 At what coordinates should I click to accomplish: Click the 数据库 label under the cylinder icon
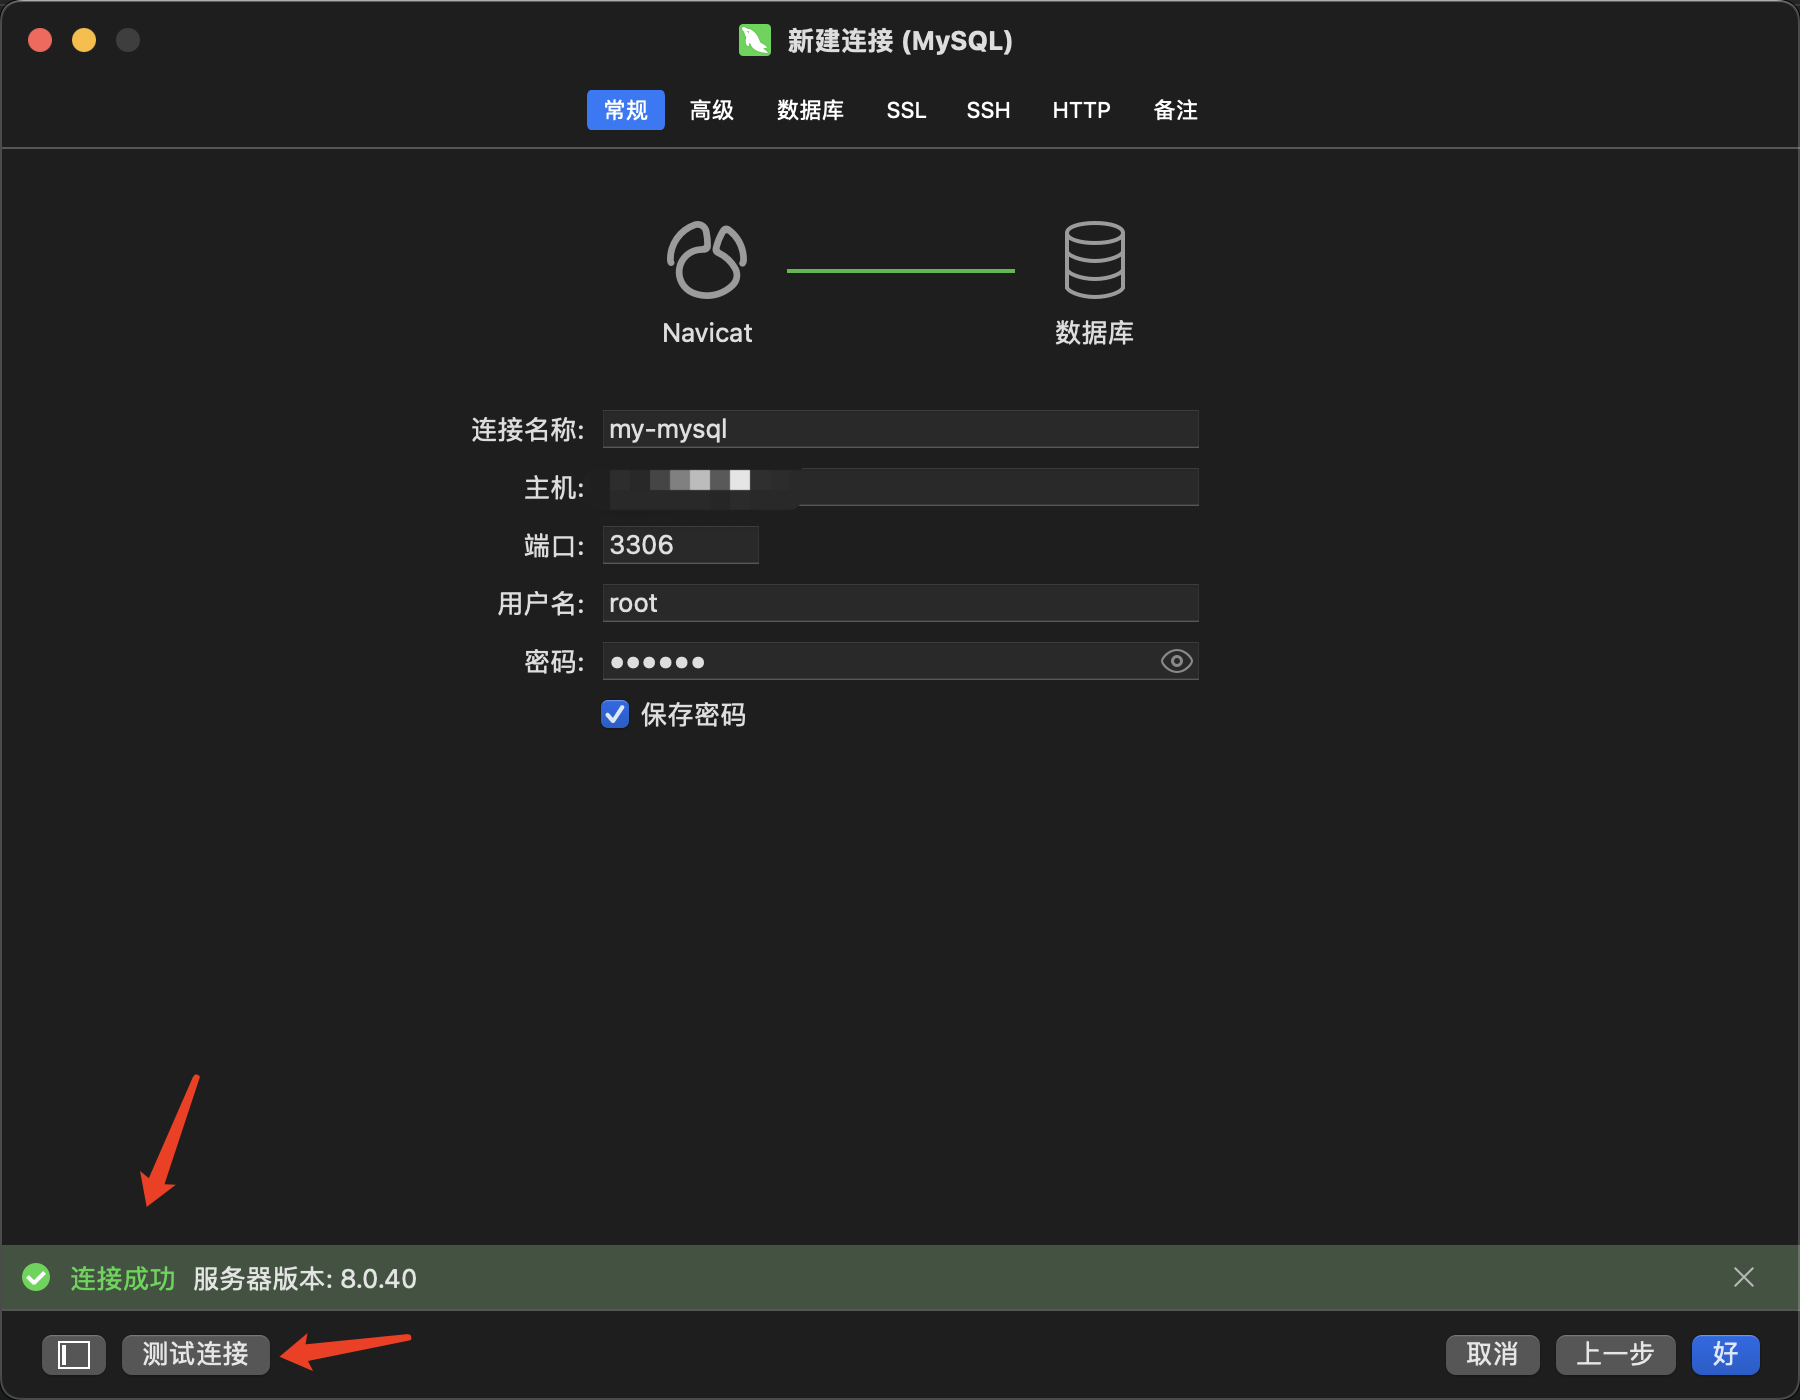tap(1094, 333)
